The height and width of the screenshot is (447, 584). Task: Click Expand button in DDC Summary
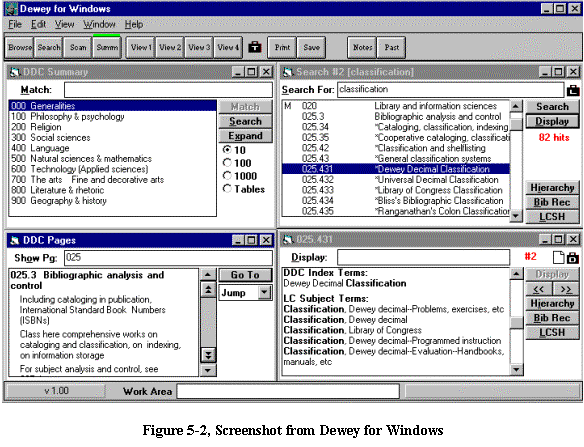[x=245, y=136]
